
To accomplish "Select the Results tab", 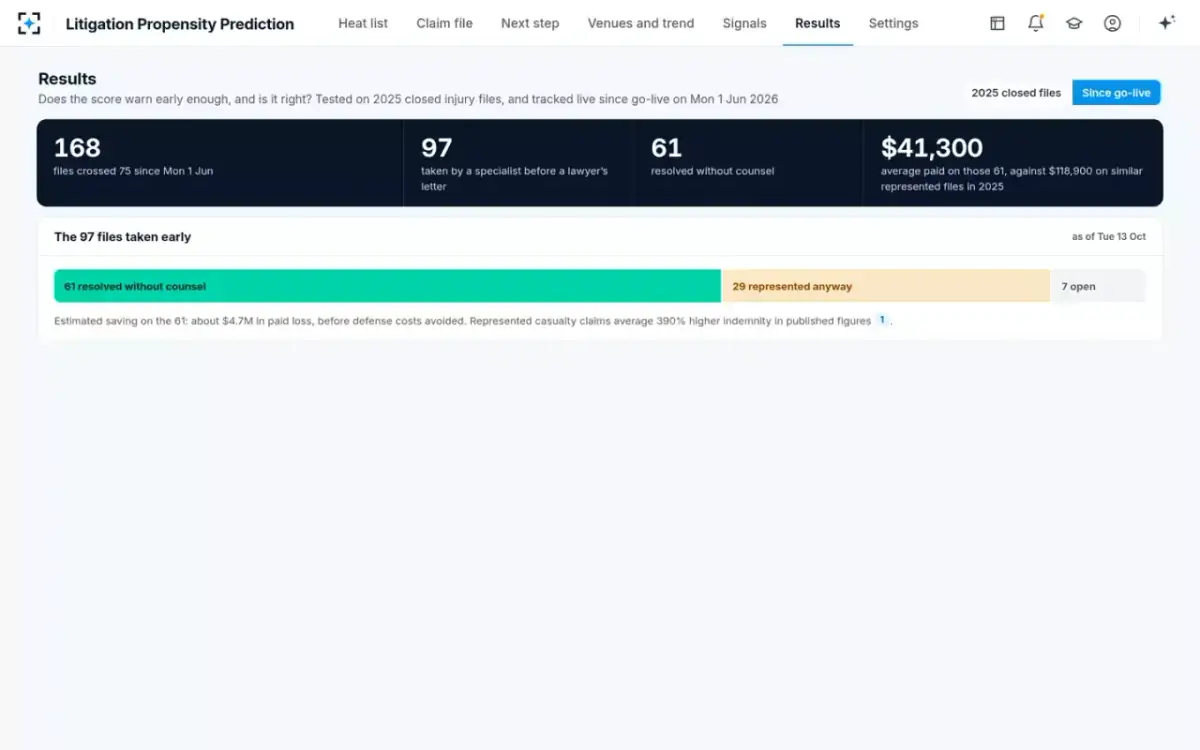I will coord(818,23).
